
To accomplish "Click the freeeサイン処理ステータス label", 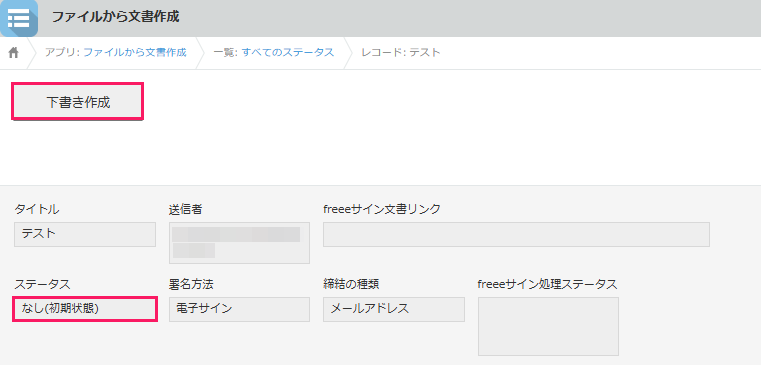I will pos(547,284).
